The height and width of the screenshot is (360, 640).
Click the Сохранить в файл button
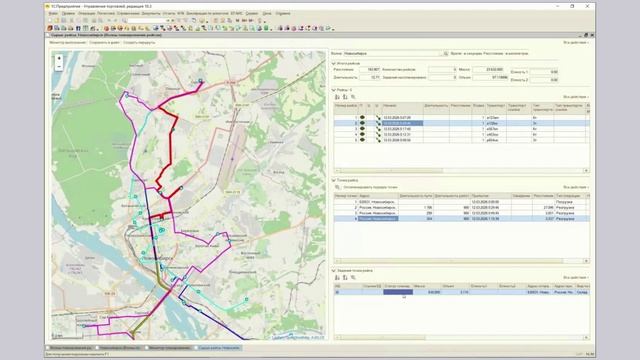pos(104,42)
